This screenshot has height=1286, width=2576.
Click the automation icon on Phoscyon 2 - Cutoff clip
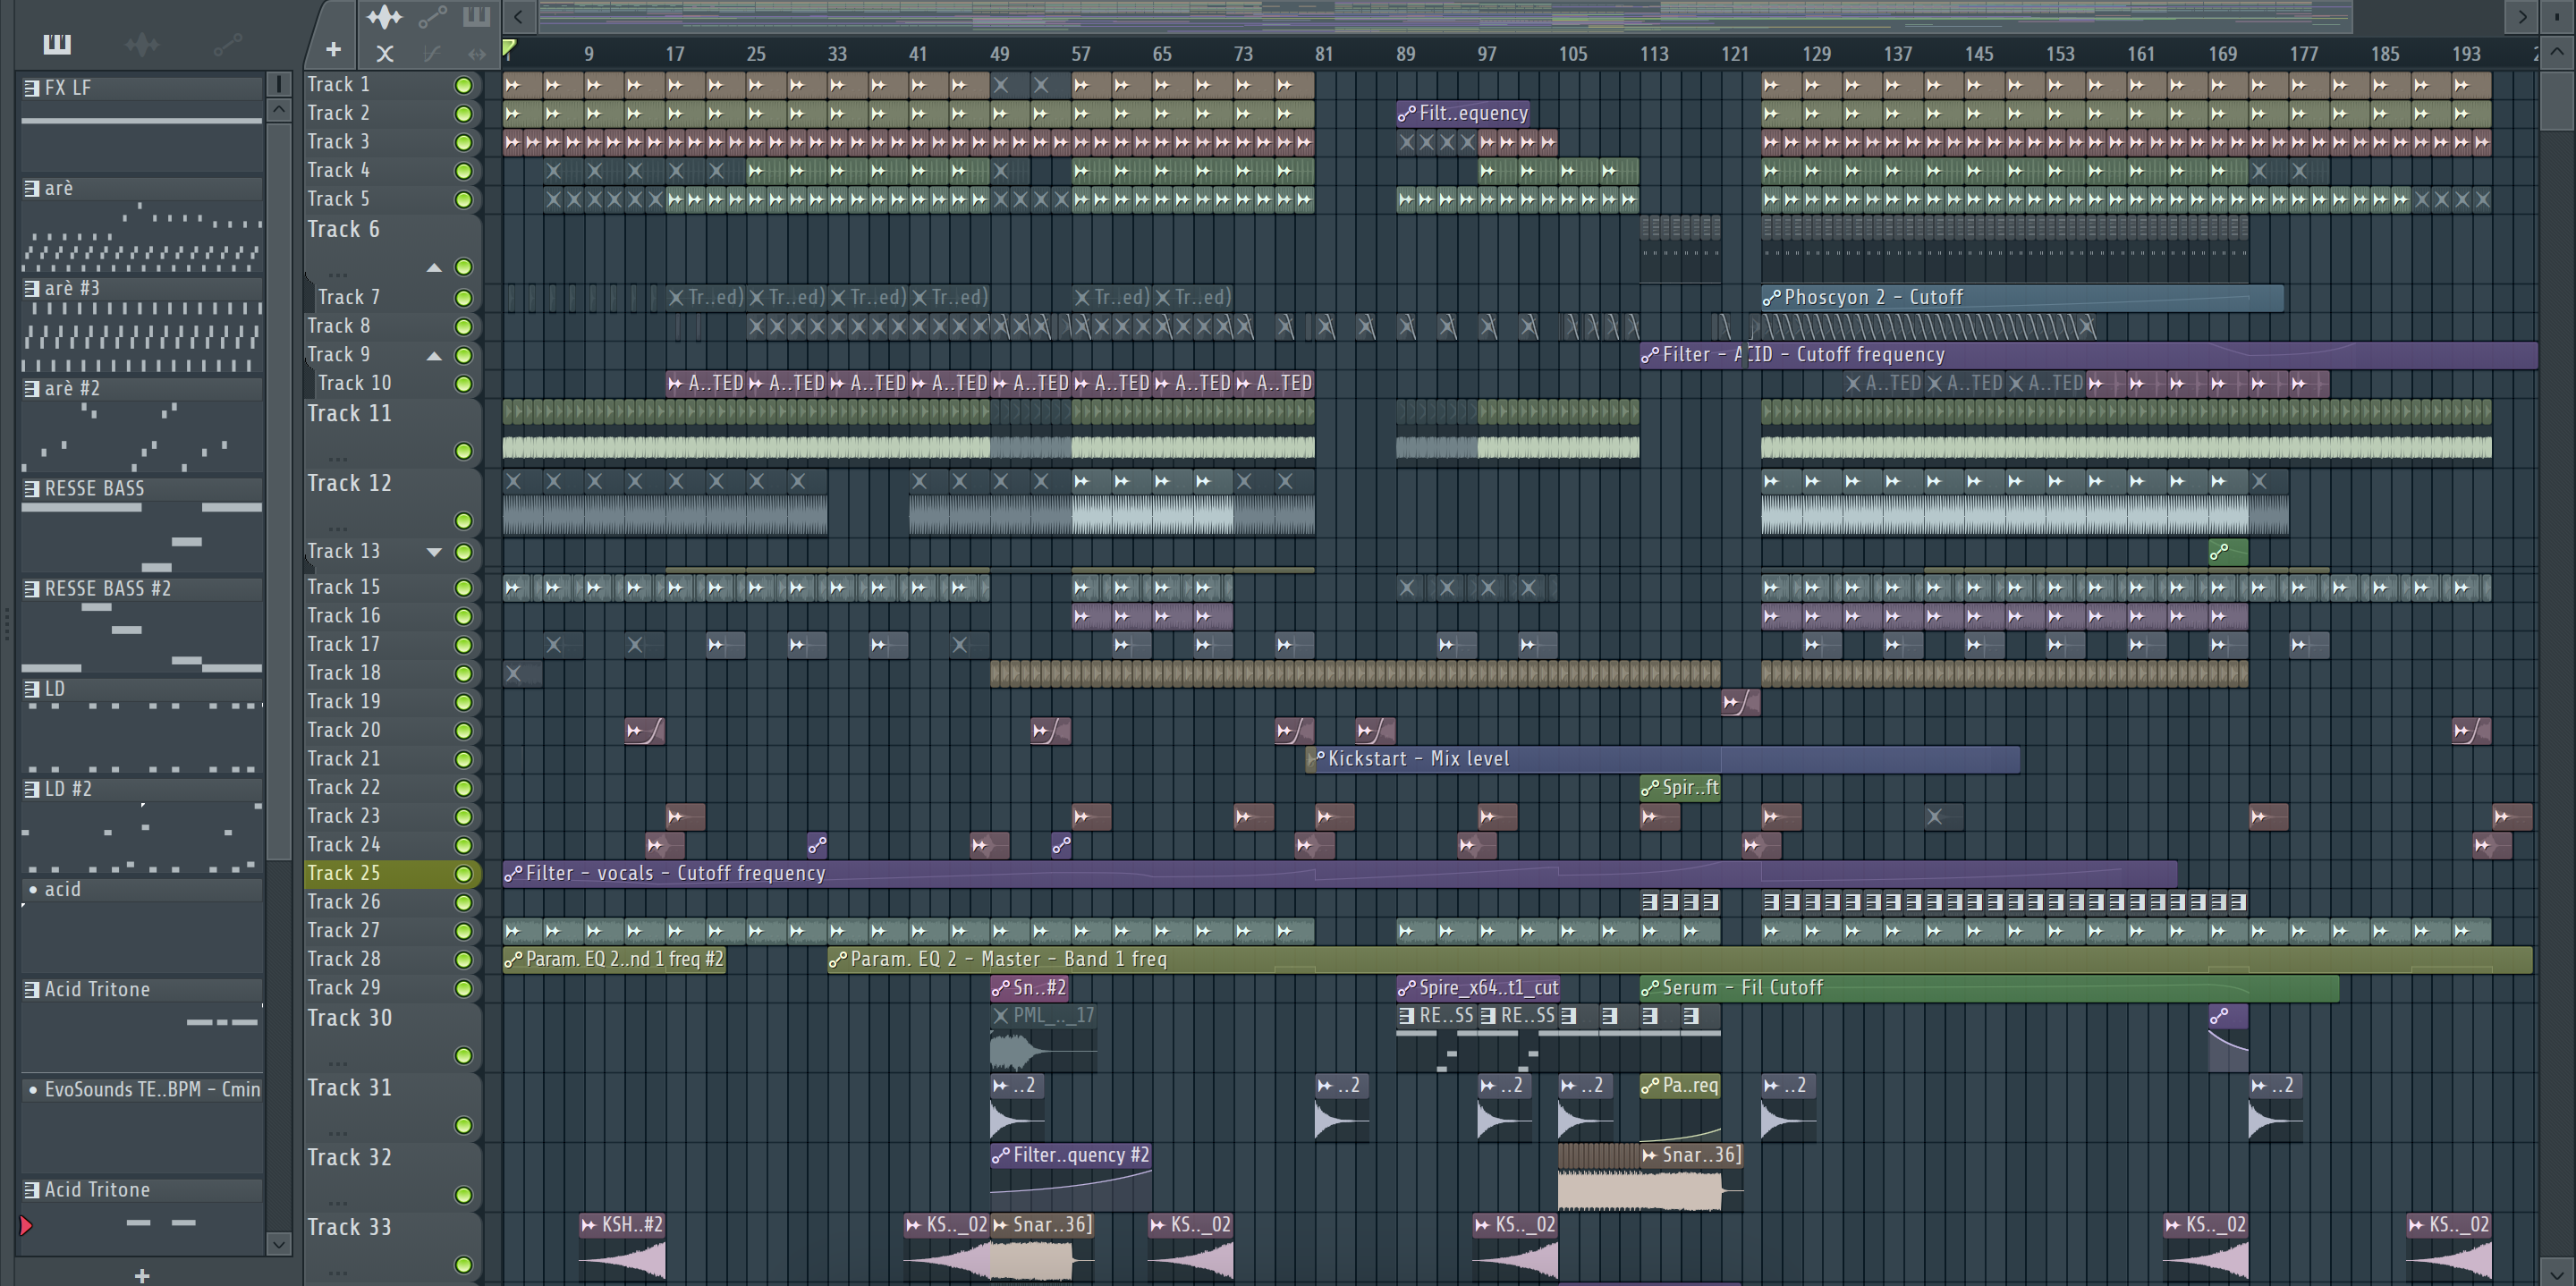pos(1771,298)
